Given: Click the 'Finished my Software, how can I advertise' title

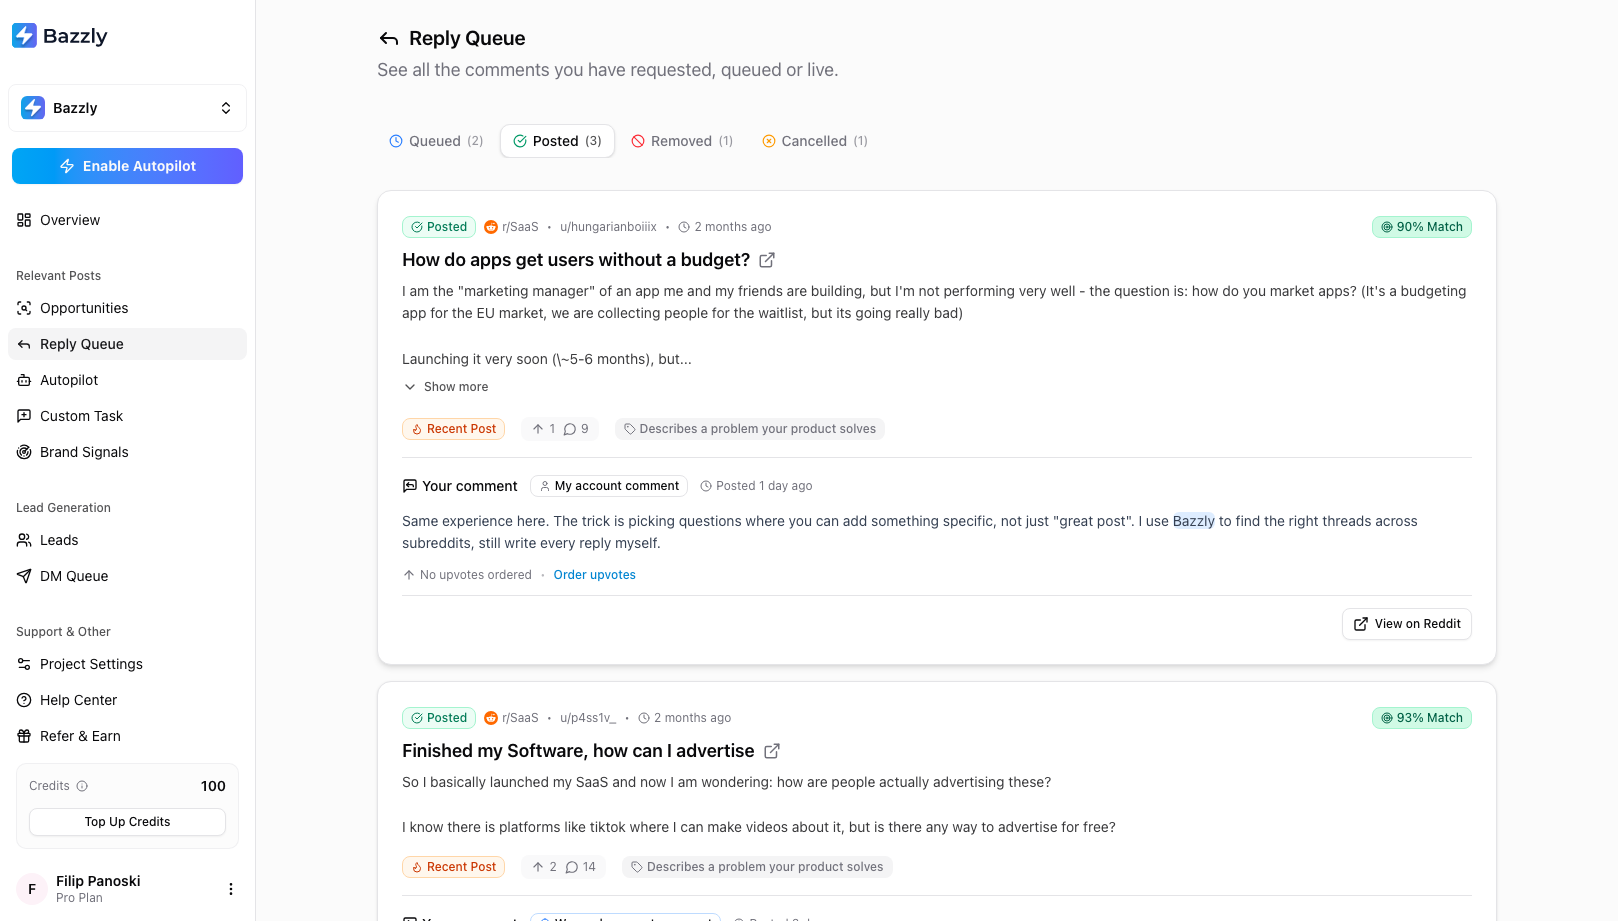Looking at the screenshot, I should (578, 751).
